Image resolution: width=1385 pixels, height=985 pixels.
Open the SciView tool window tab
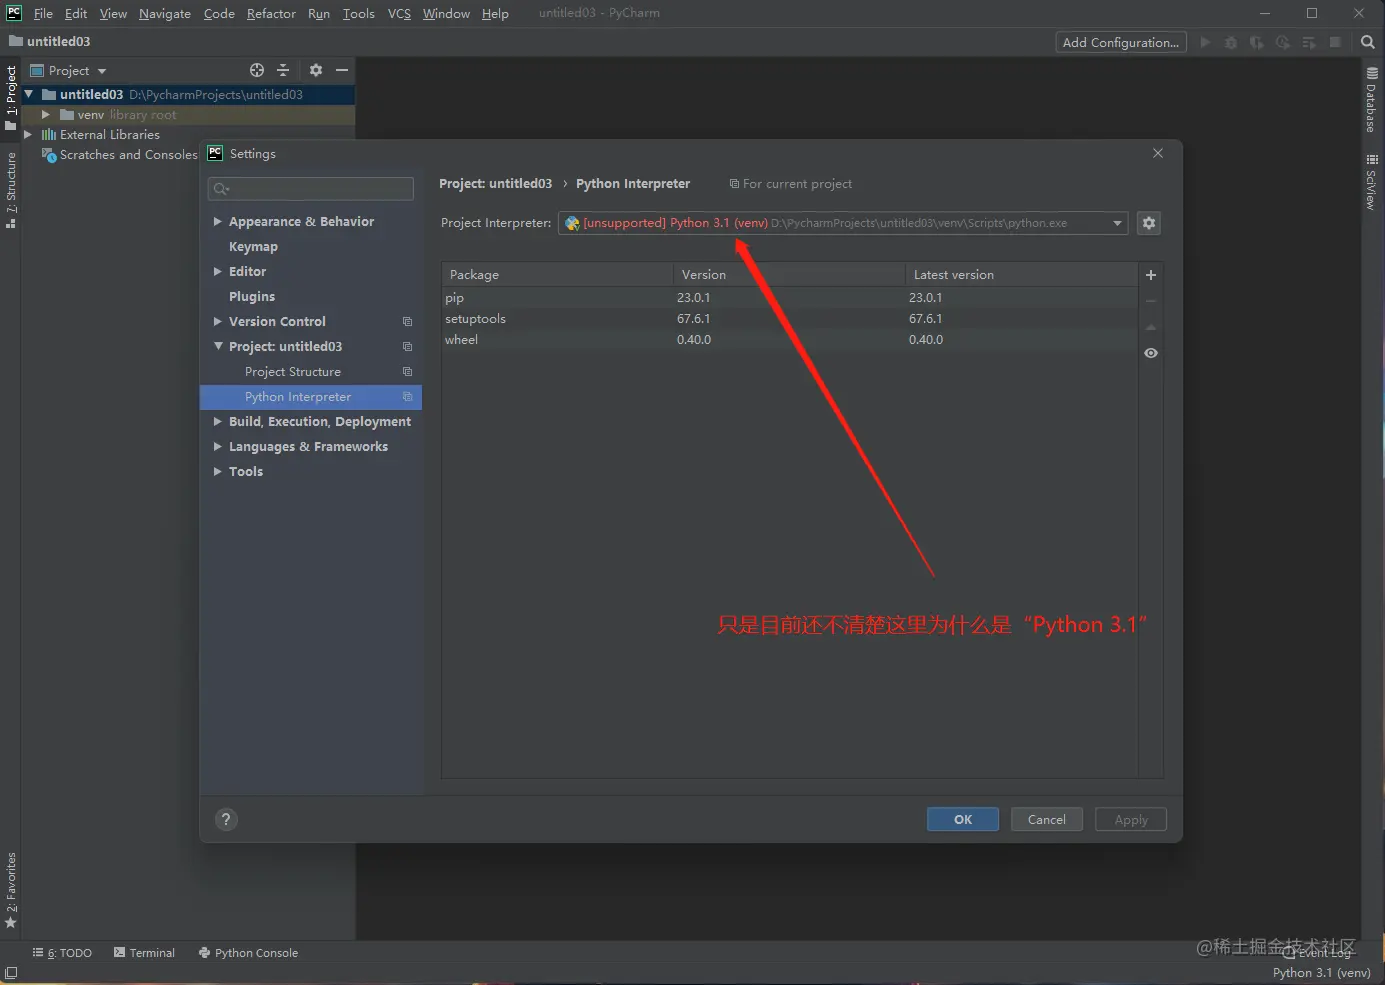pos(1372,181)
